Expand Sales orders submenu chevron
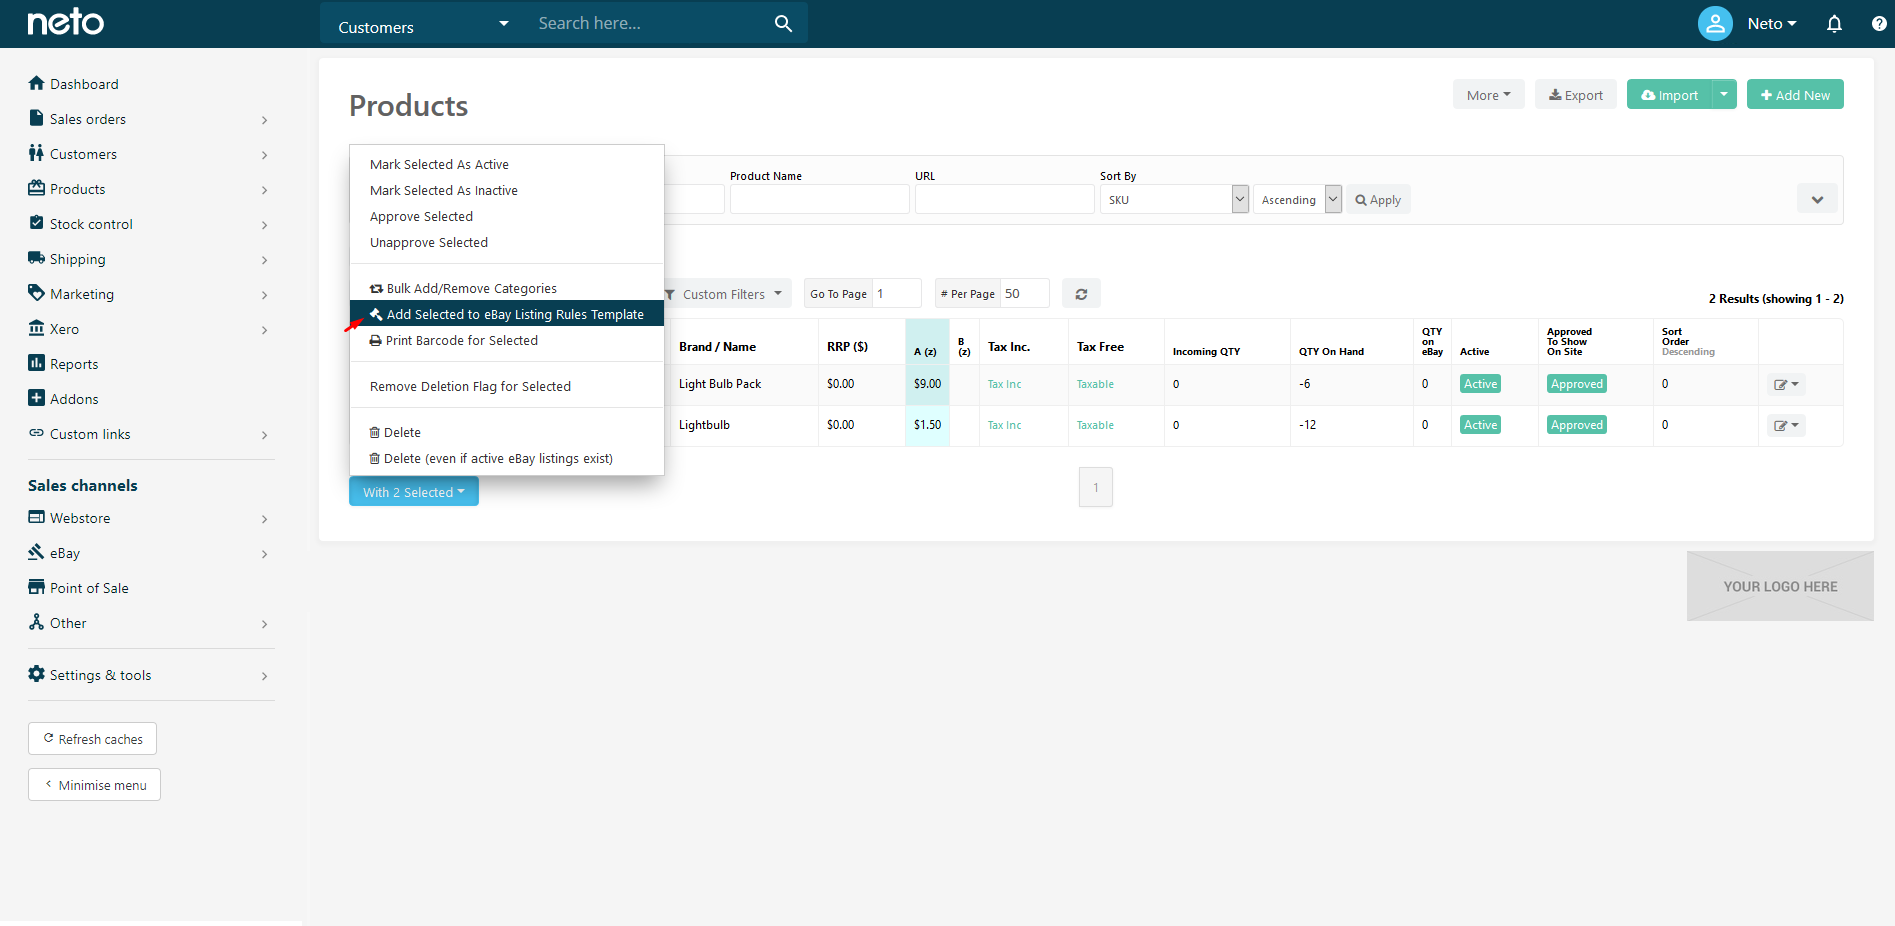Viewport: 1895px width, 926px height. (x=264, y=120)
